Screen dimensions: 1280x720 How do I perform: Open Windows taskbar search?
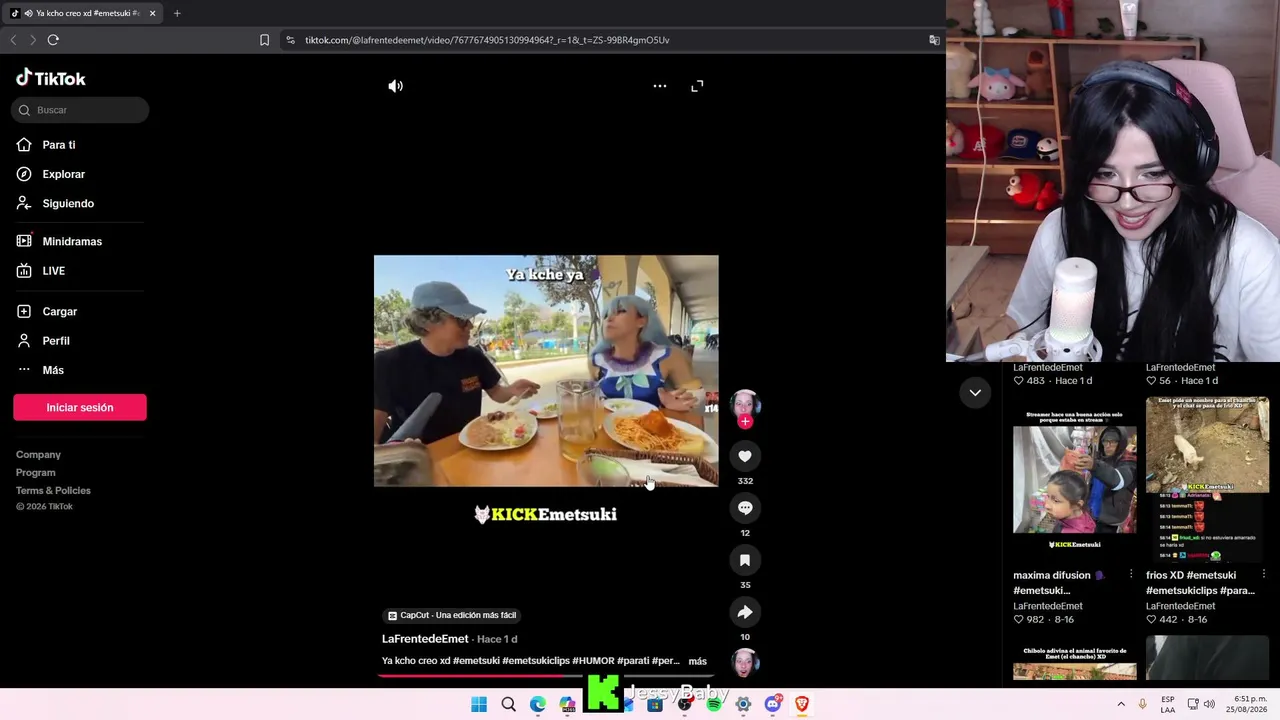pos(508,704)
